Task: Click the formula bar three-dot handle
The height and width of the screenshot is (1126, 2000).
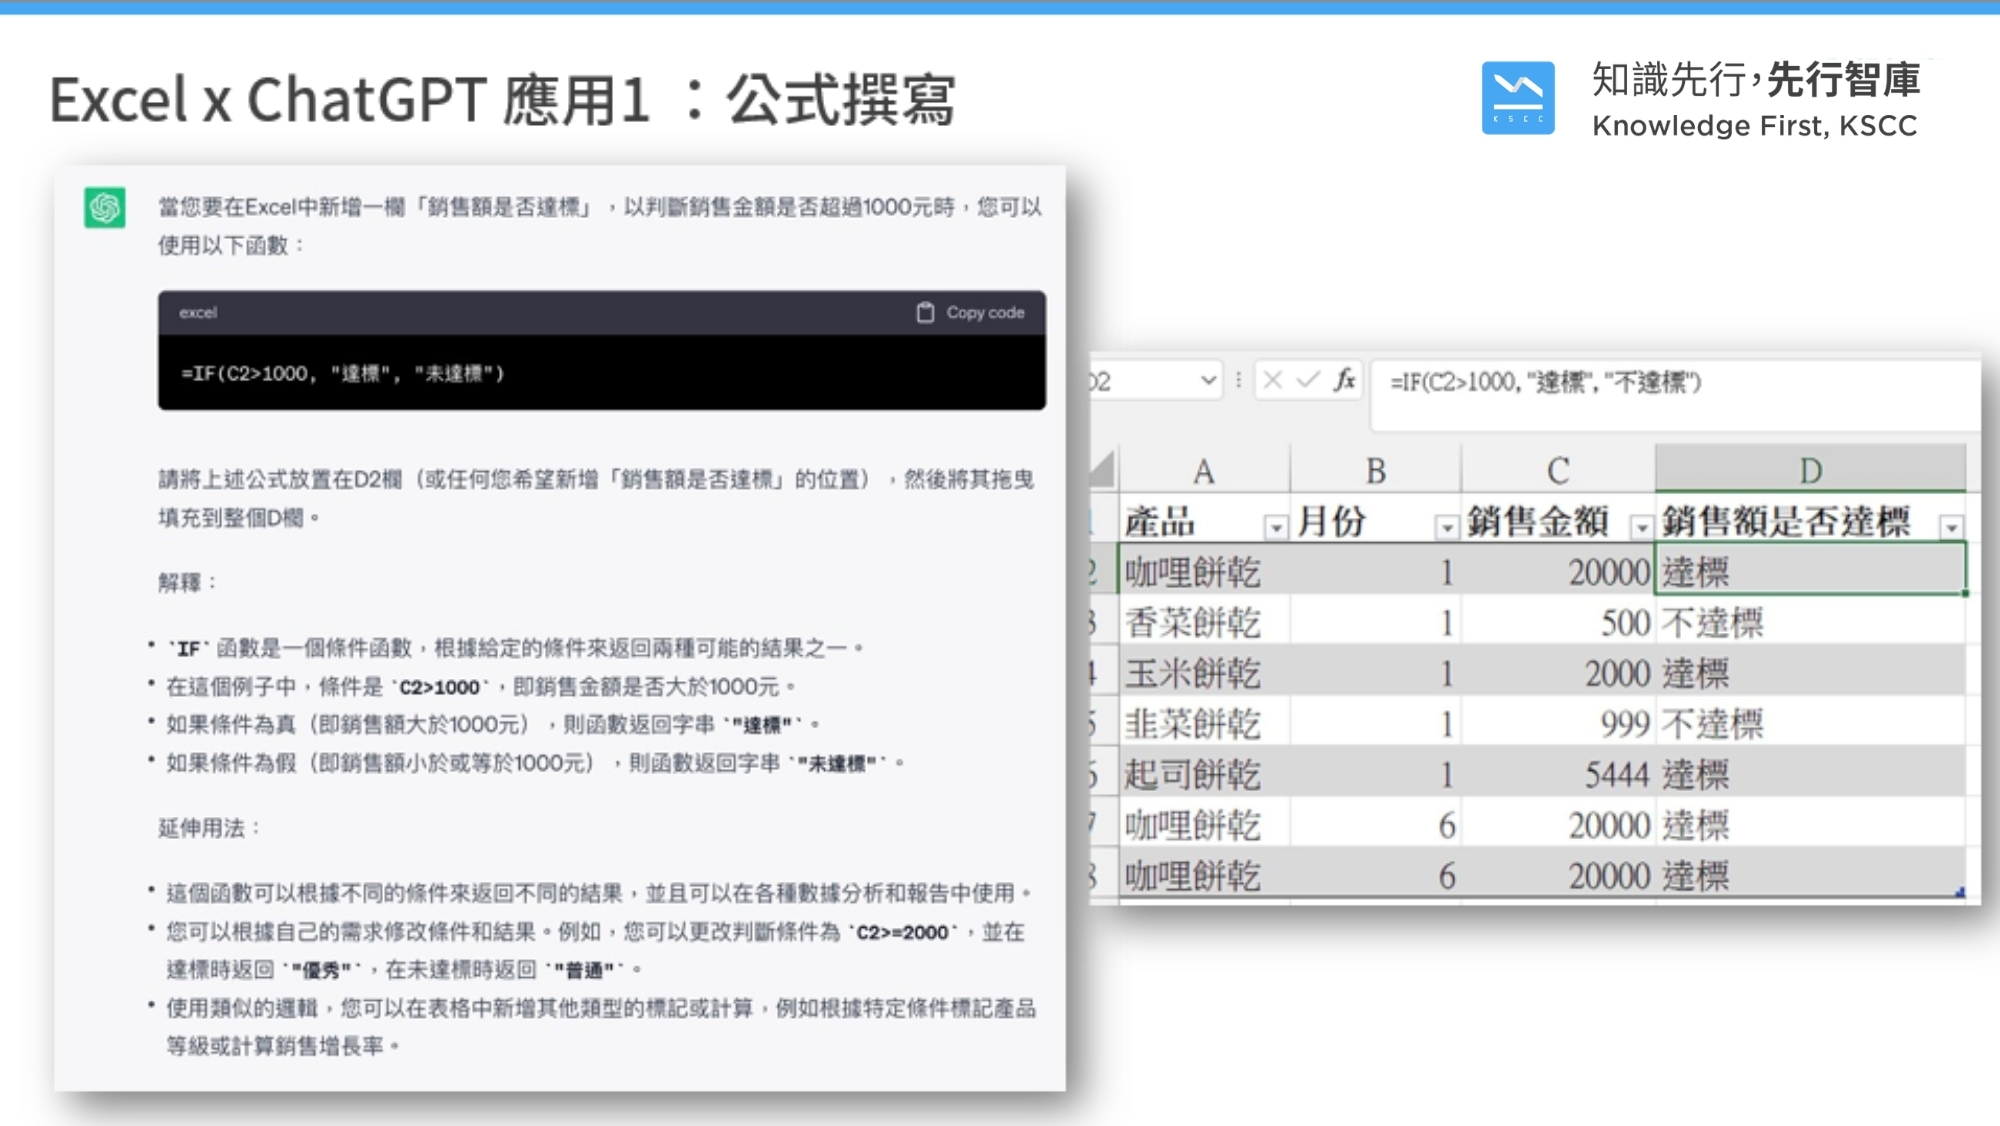Action: pyautogui.click(x=1239, y=380)
